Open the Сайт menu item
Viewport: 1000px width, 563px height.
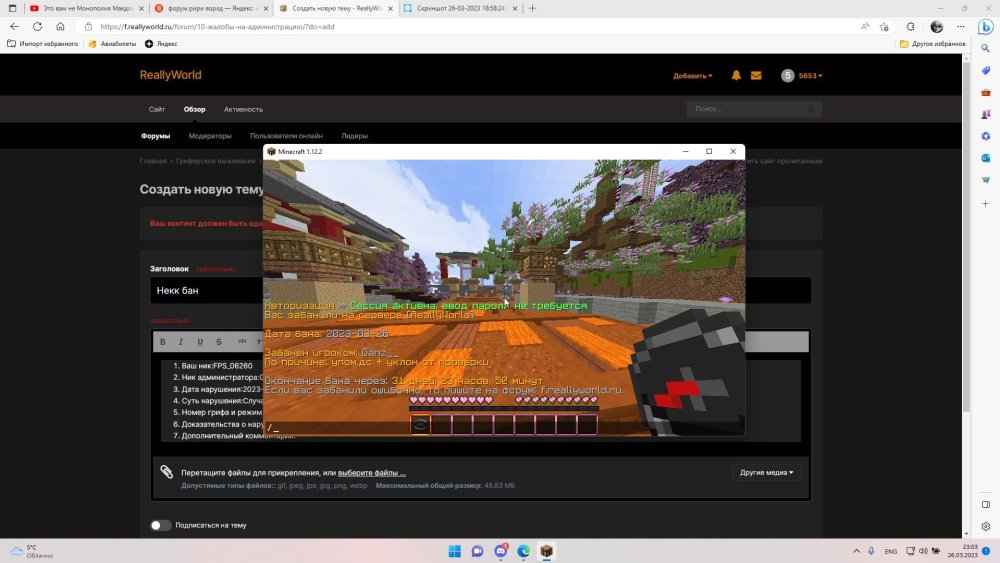click(157, 109)
